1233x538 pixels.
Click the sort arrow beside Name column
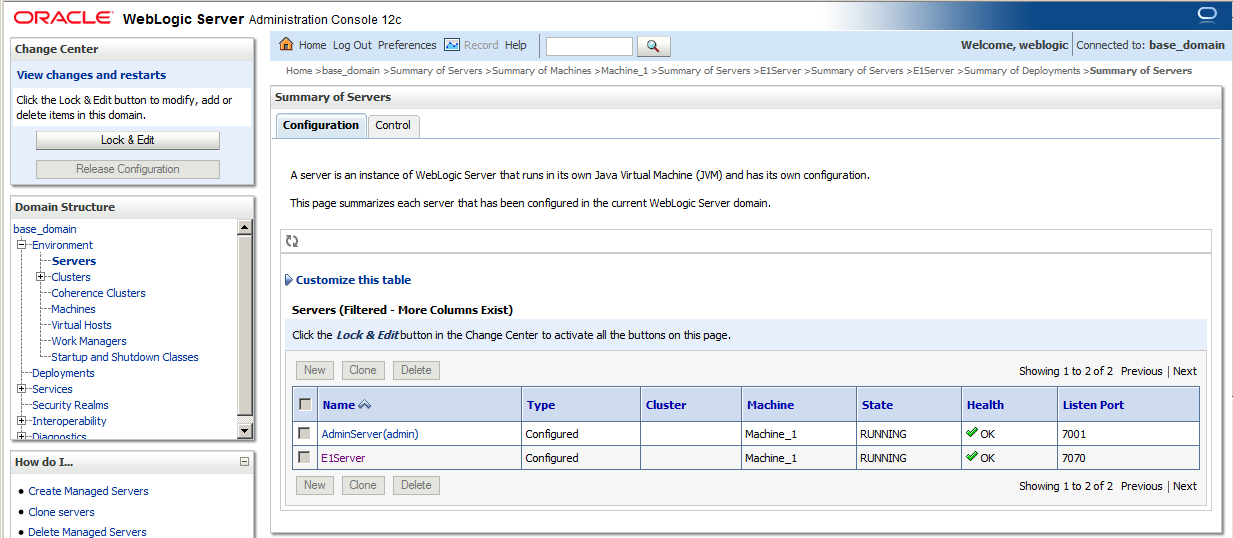point(364,405)
